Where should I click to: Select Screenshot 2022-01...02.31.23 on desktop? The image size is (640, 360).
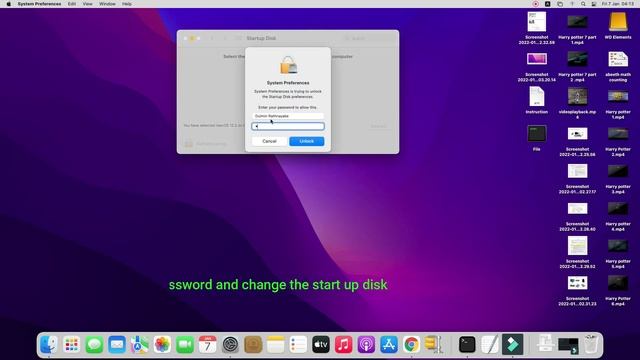click(x=577, y=290)
